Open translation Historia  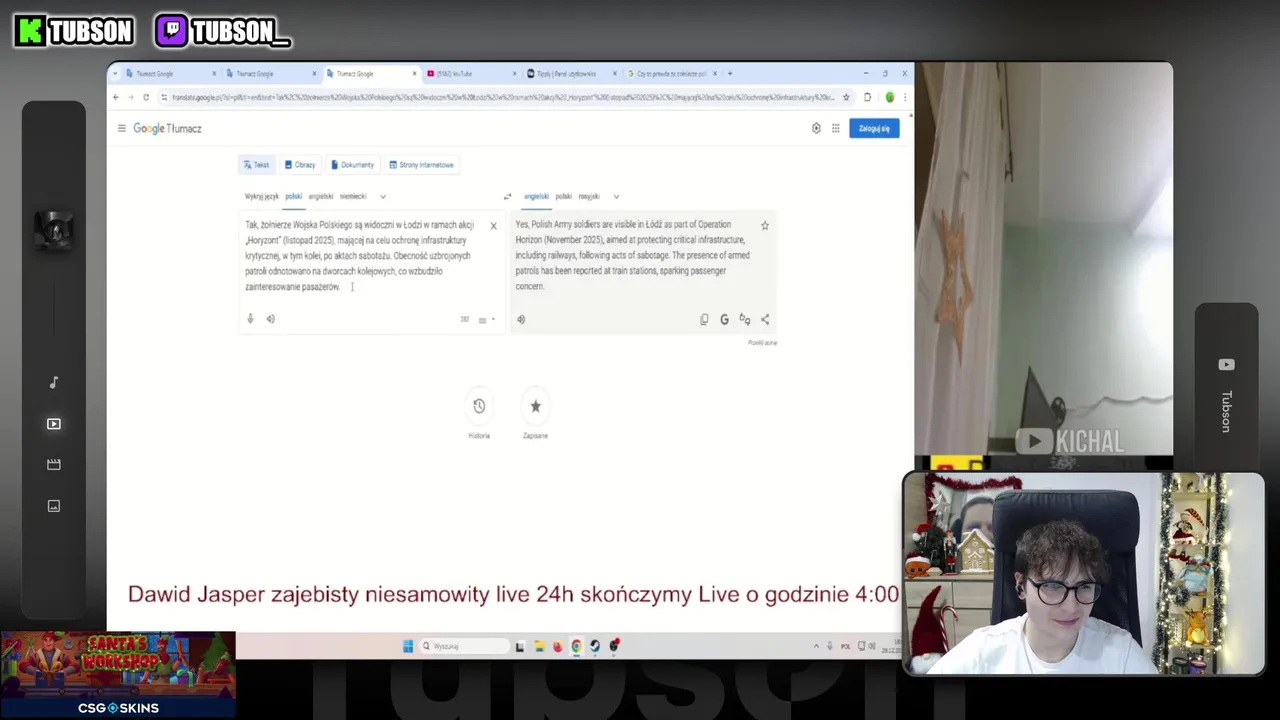(x=479, y=406)
